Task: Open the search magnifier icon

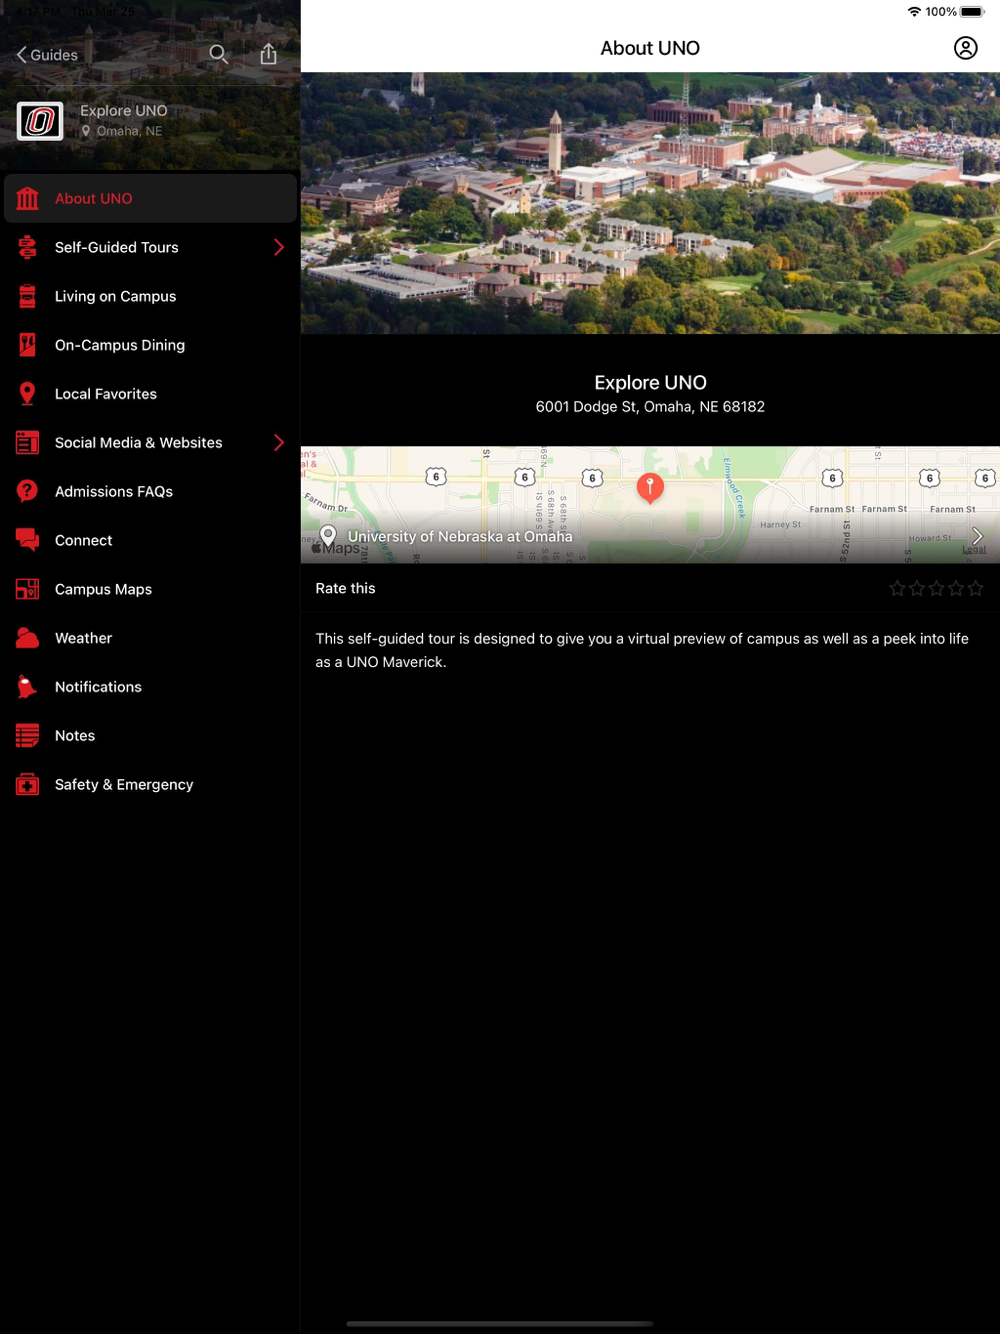Action: coord(218,54)
